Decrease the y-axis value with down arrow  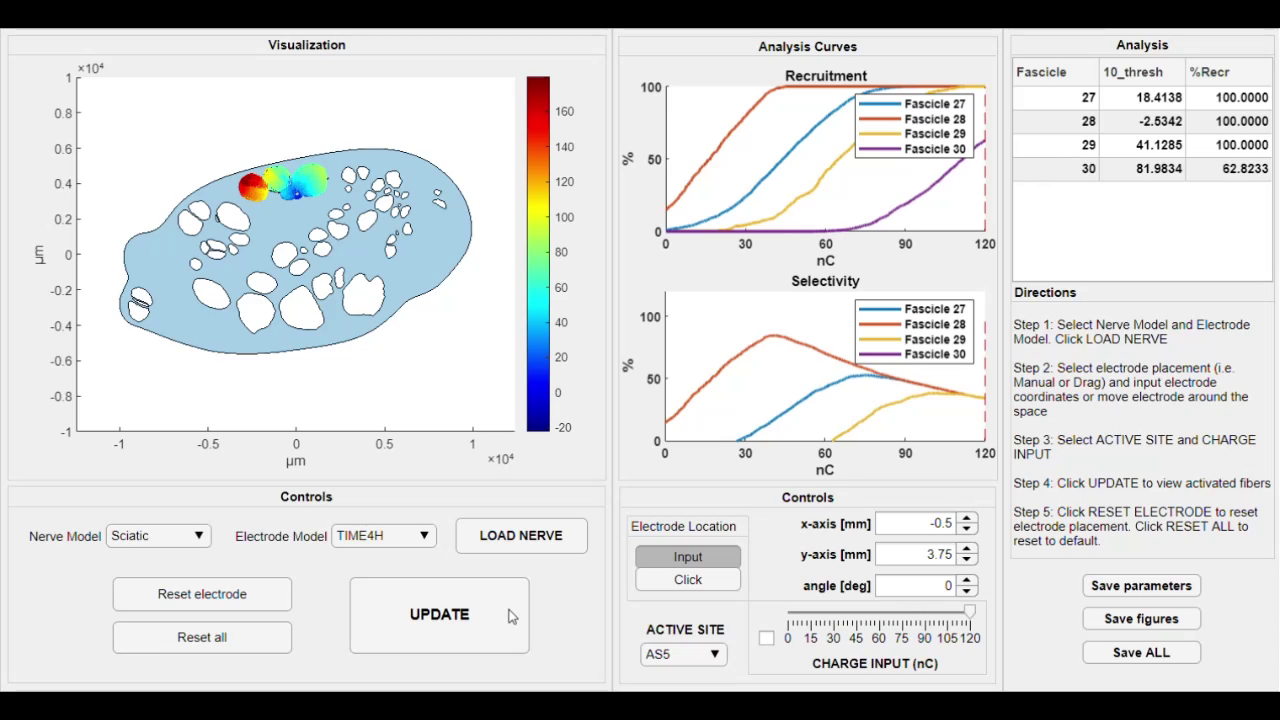pos(966,560)
